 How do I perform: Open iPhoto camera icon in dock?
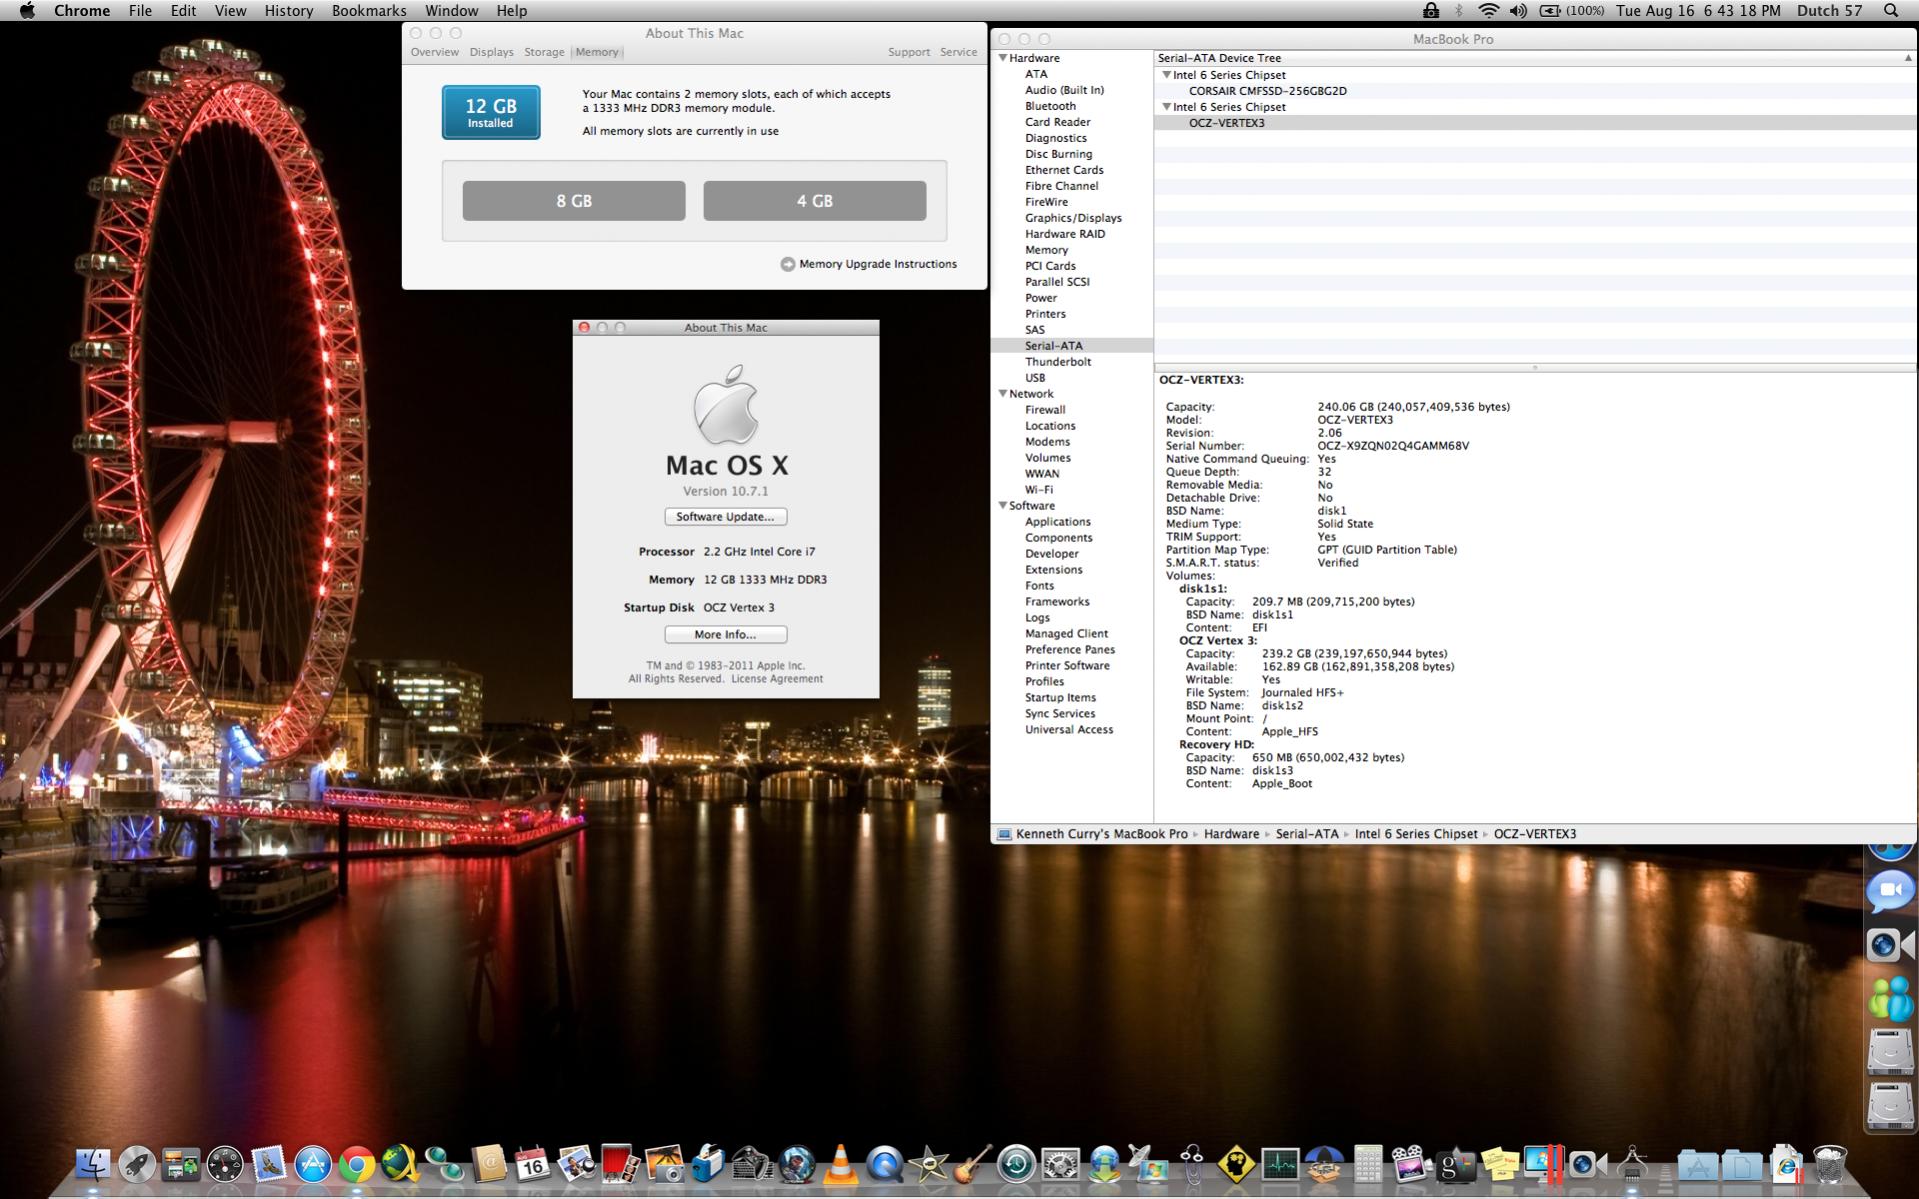(664, 1165)
